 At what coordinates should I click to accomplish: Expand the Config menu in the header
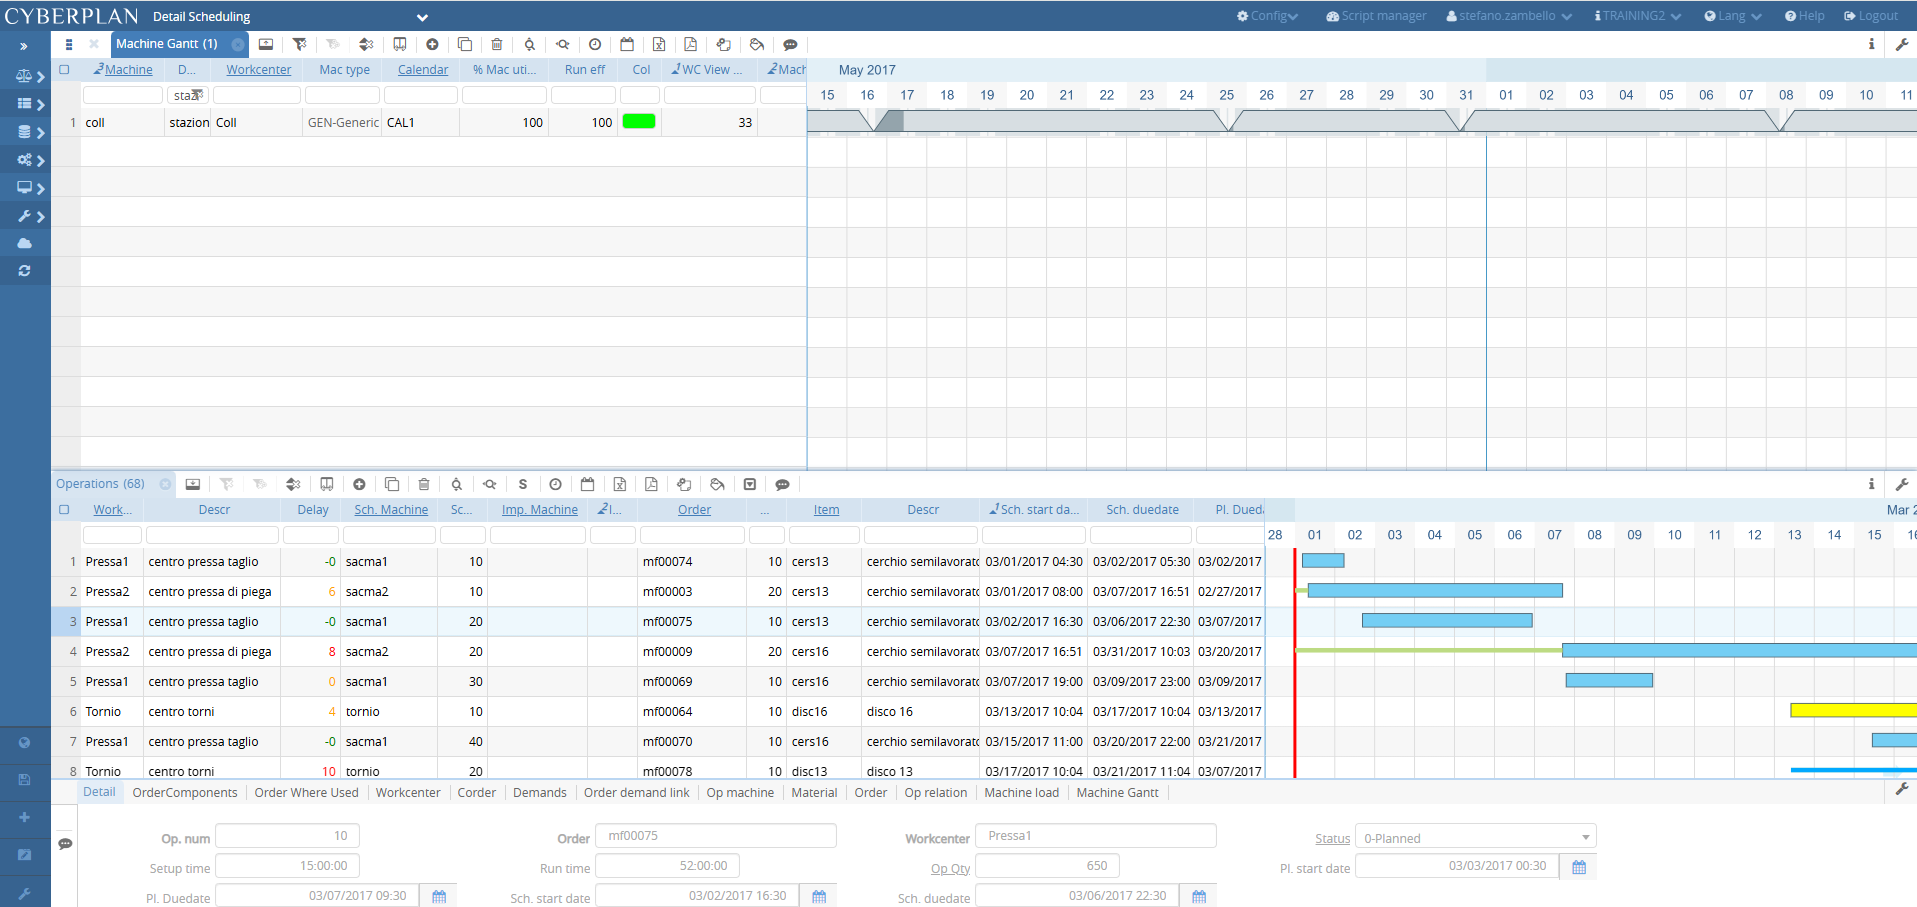click(x=1267, y=16)
